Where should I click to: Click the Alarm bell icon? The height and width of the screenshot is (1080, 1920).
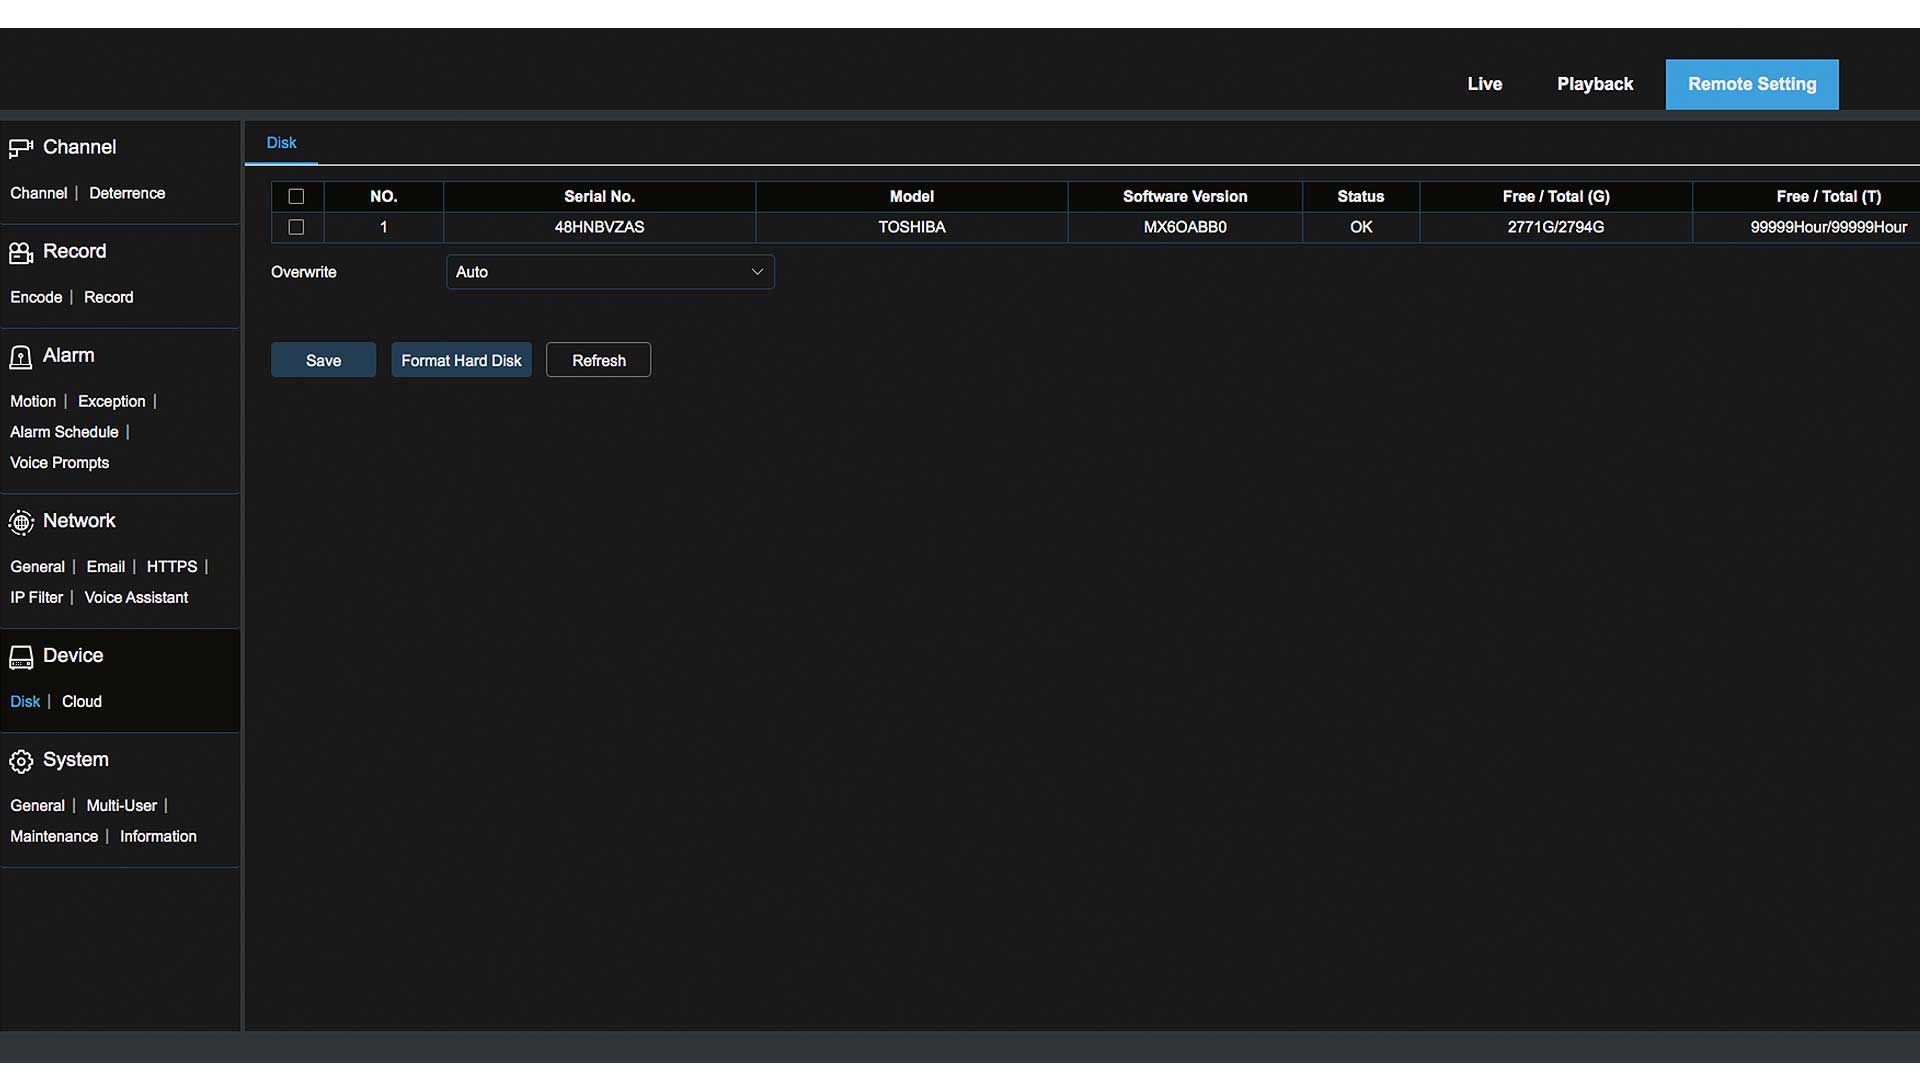(x=21, y=357)
